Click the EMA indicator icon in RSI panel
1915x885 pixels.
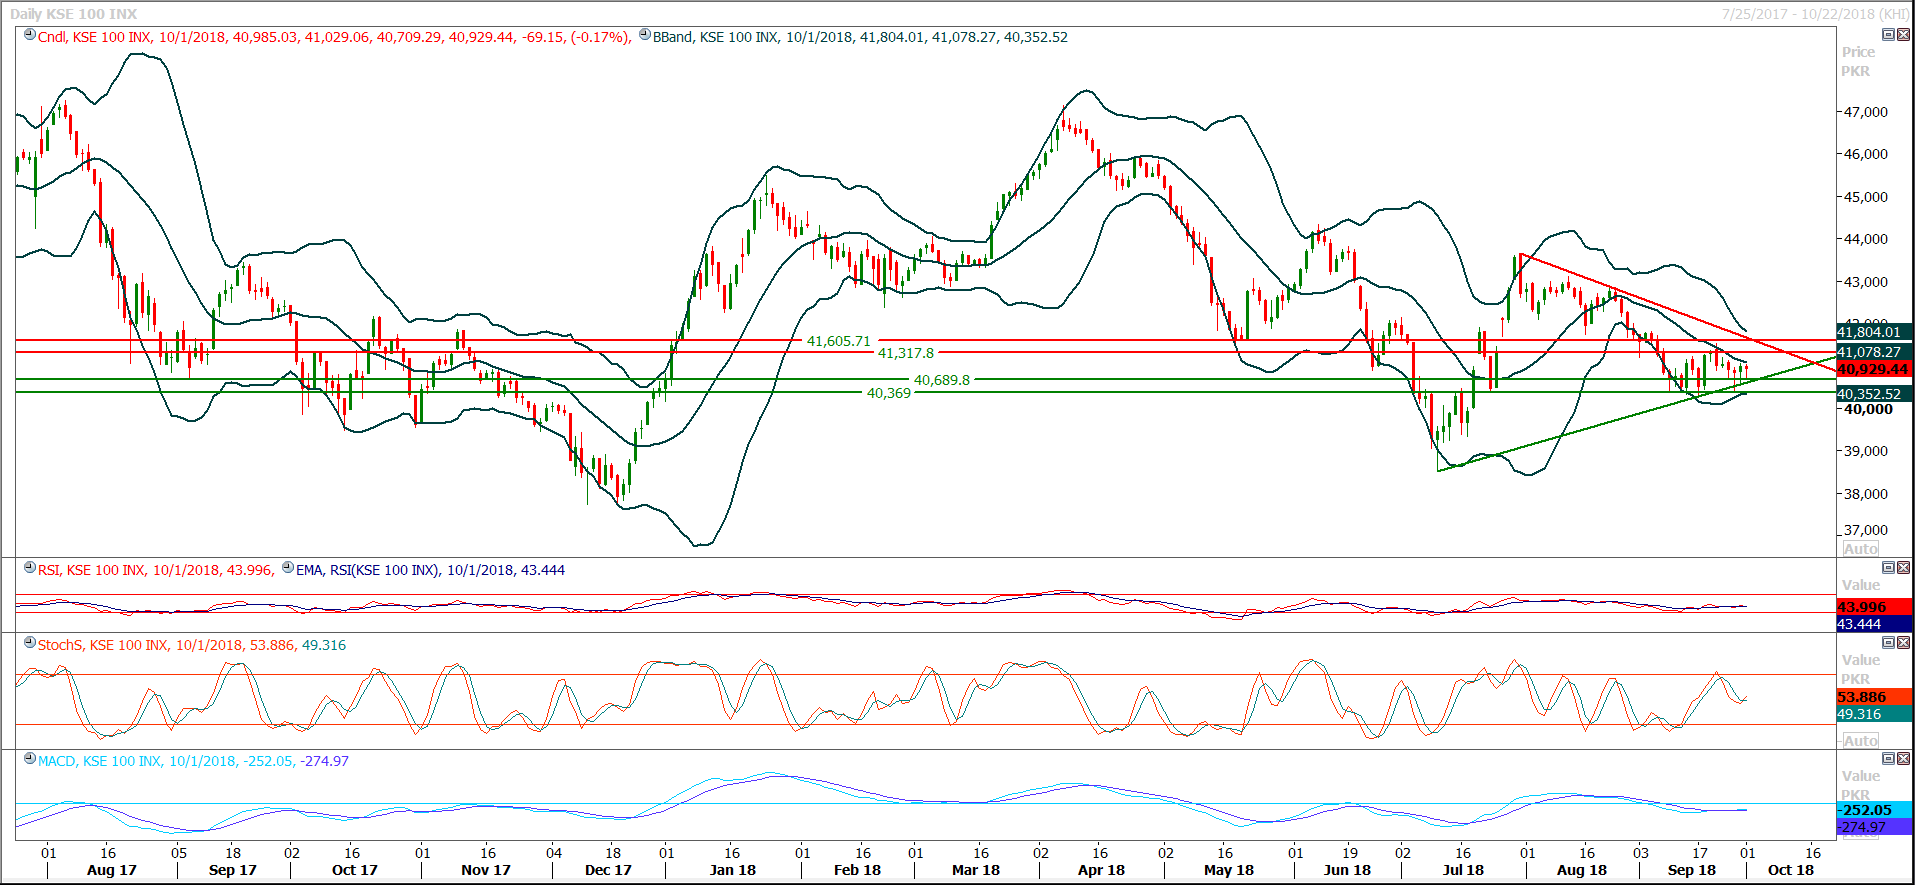coord(288,568)
